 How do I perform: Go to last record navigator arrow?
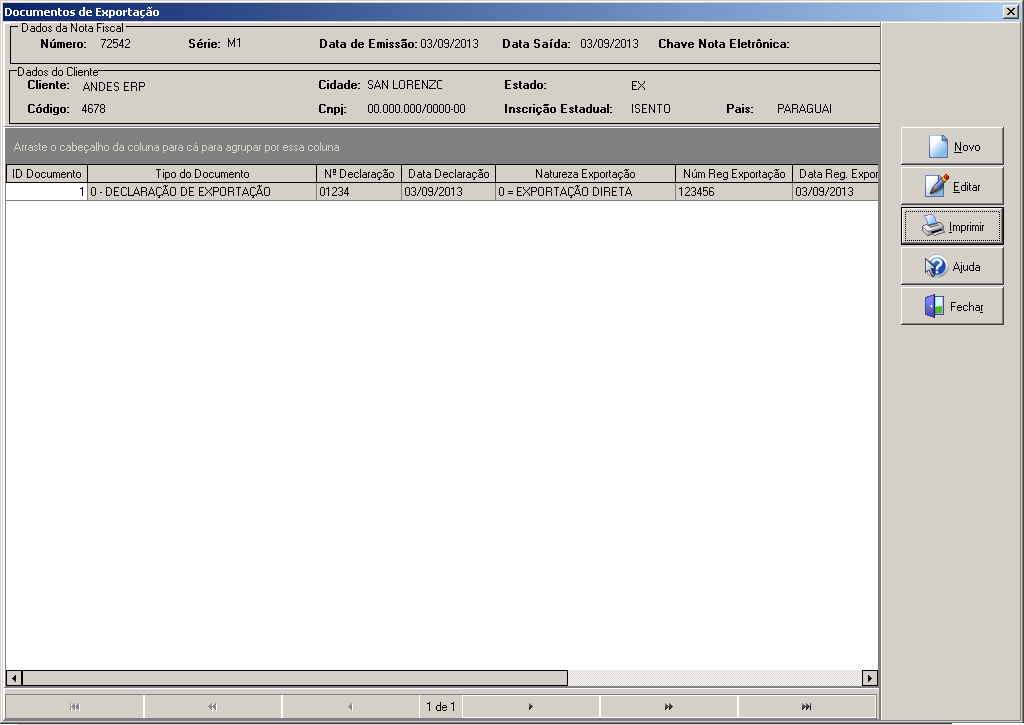pos(807,707)
